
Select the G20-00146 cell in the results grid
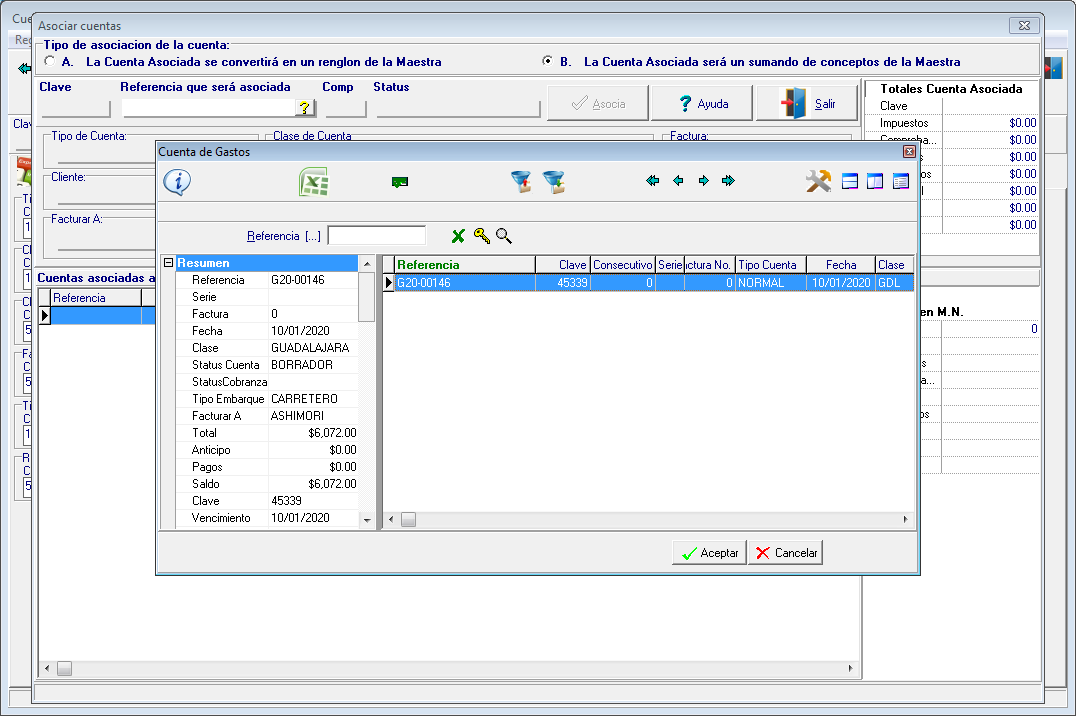(465, 283)
